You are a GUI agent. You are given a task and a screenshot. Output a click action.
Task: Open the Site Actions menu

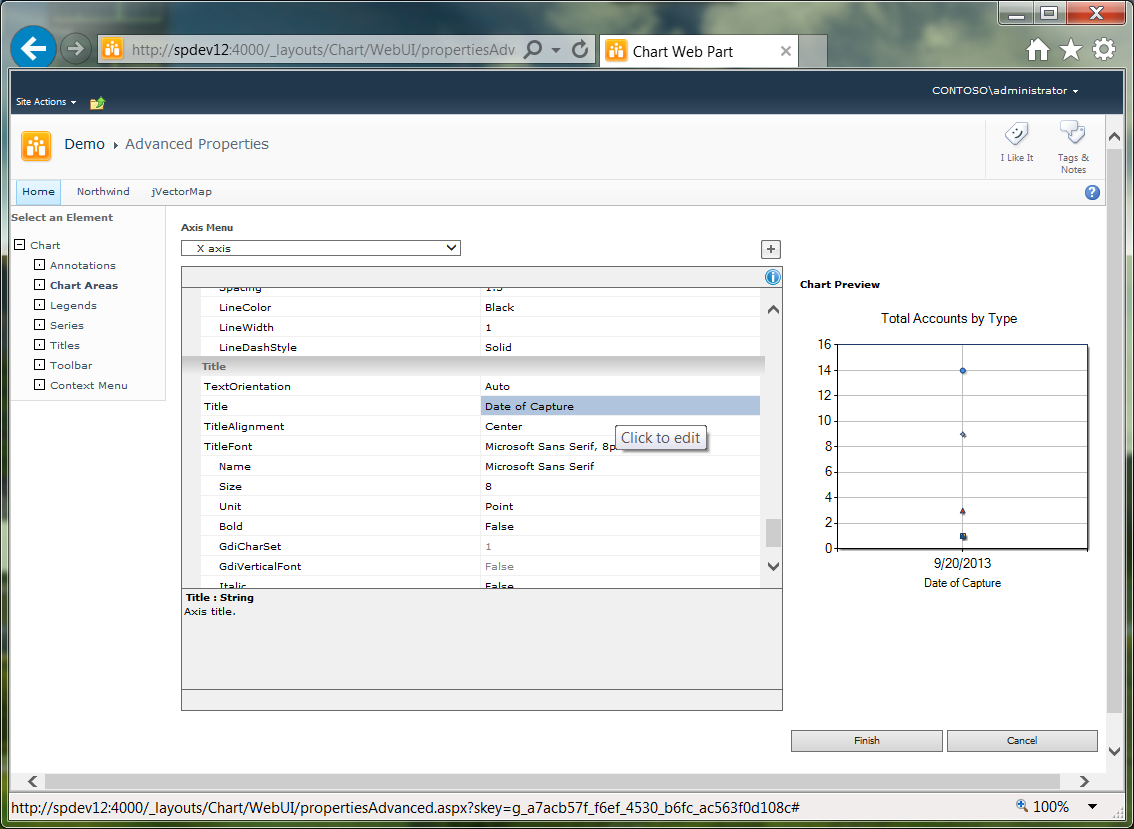click(x=46, y=102)
